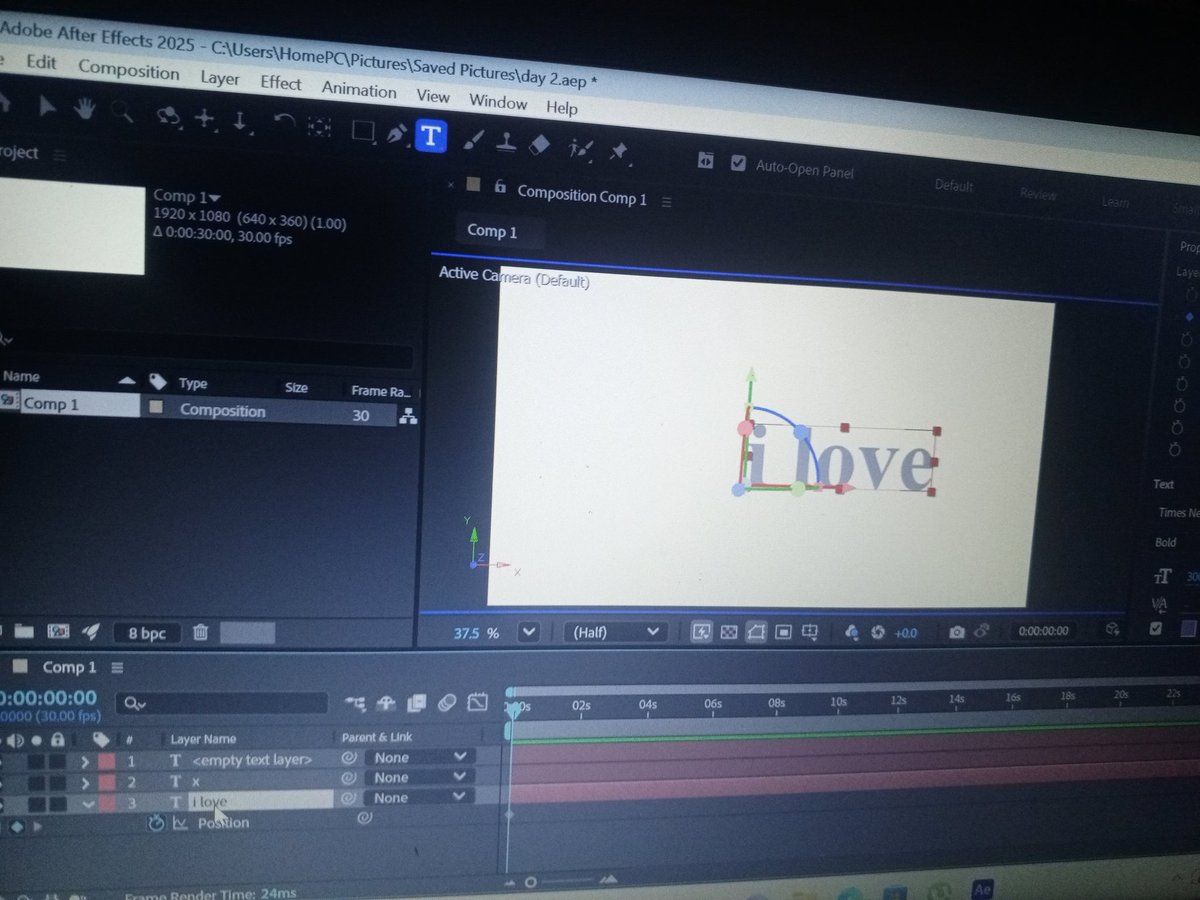Open grid and guide options dropdown
The width and height of the screenshot is (1200, 900).
[810, 632]
